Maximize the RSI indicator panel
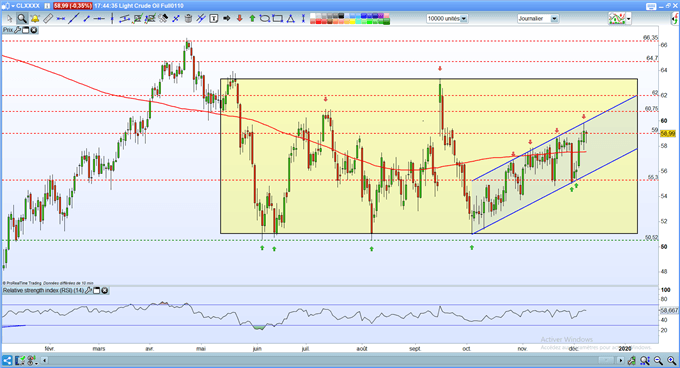Viewport: 680px width, 368px height. [x=97, y=290]
